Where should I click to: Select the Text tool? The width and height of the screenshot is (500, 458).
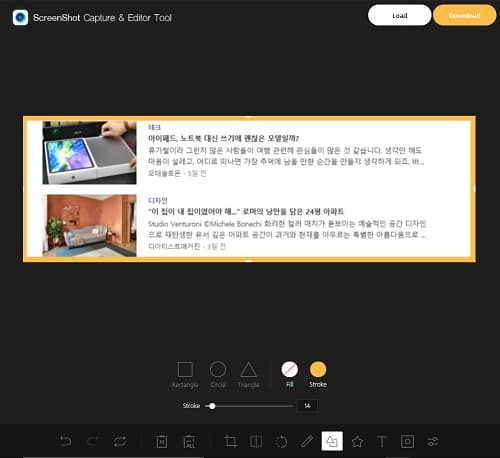(x=382, y=441)
